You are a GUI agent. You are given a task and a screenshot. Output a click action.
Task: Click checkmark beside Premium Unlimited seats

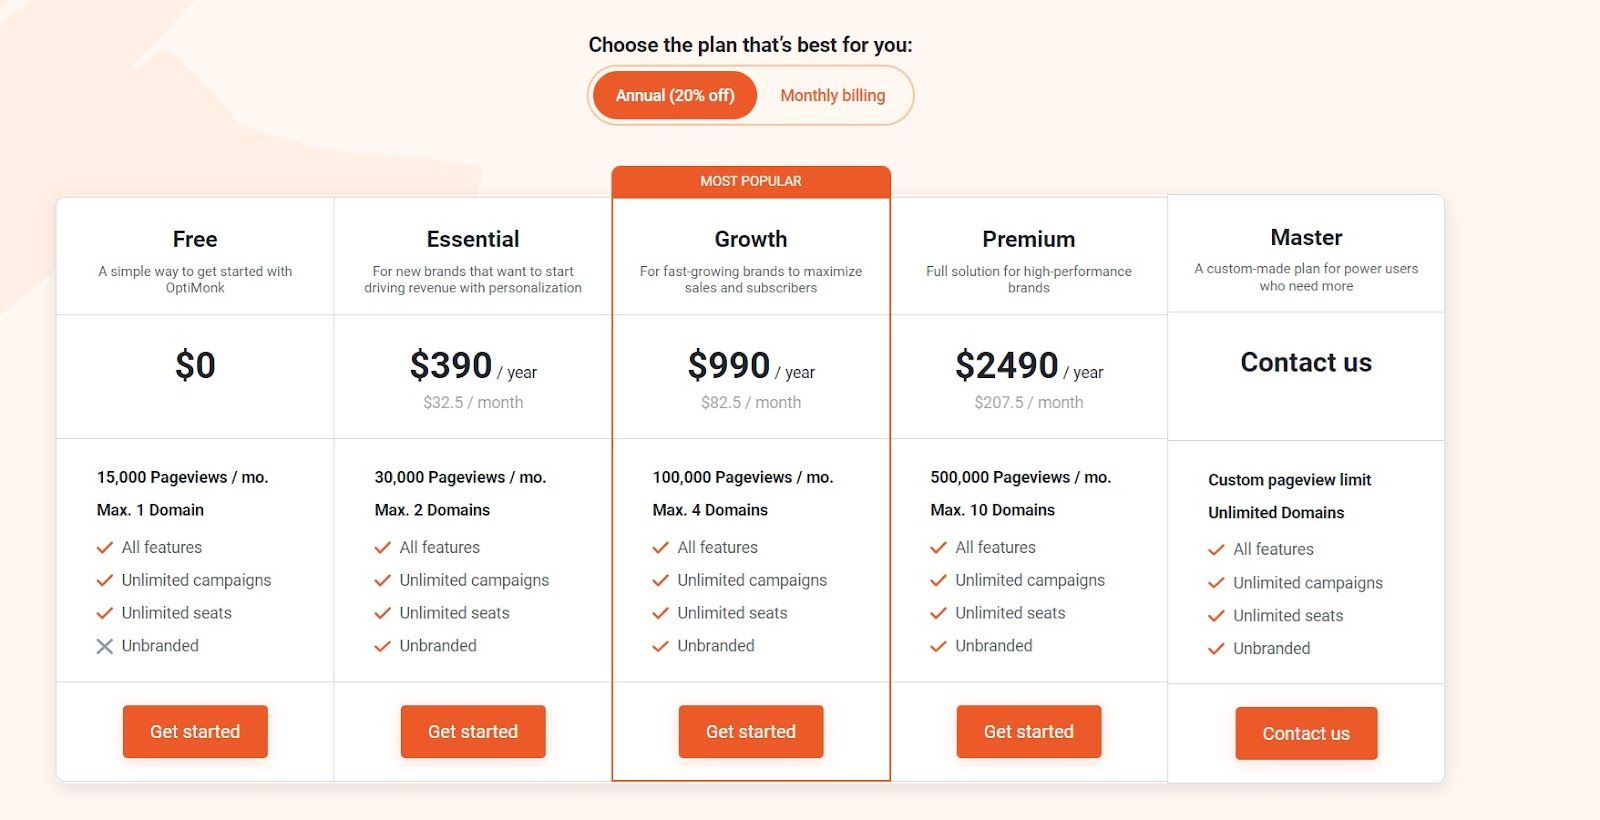(938, 613)
